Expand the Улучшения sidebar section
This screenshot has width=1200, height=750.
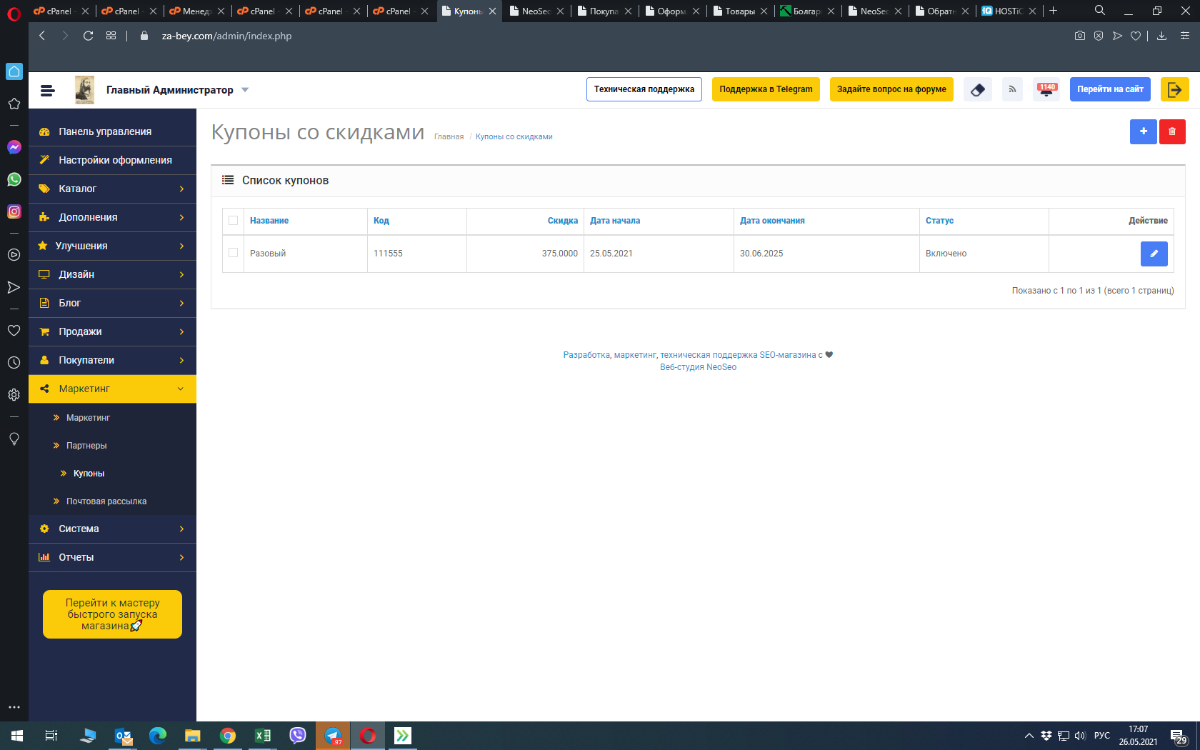pos(112,245)
